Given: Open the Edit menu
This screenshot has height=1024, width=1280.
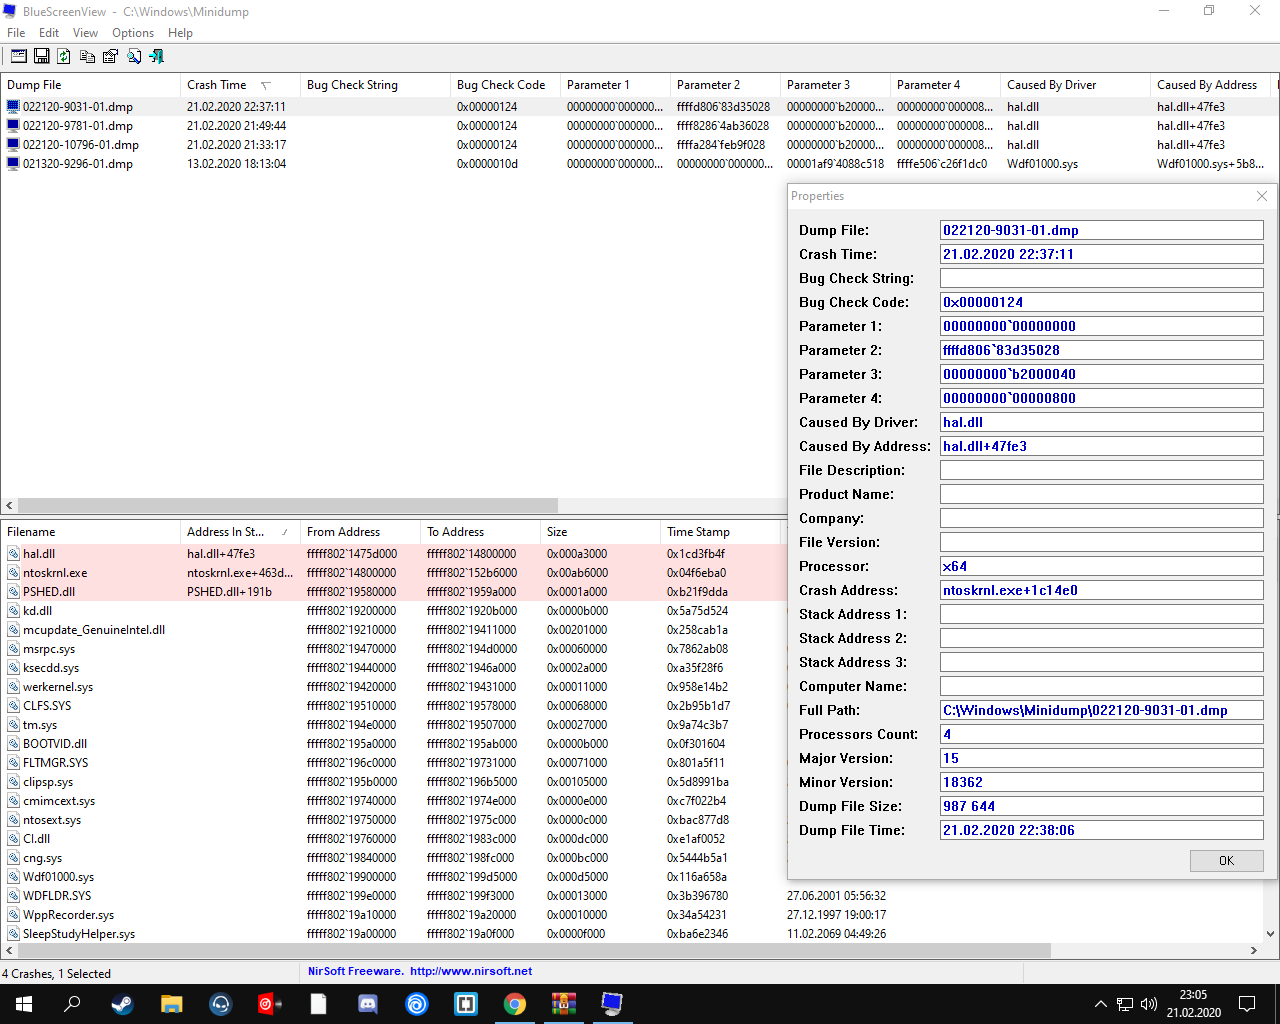Looking at the screenshot, I should pos(49,33).
